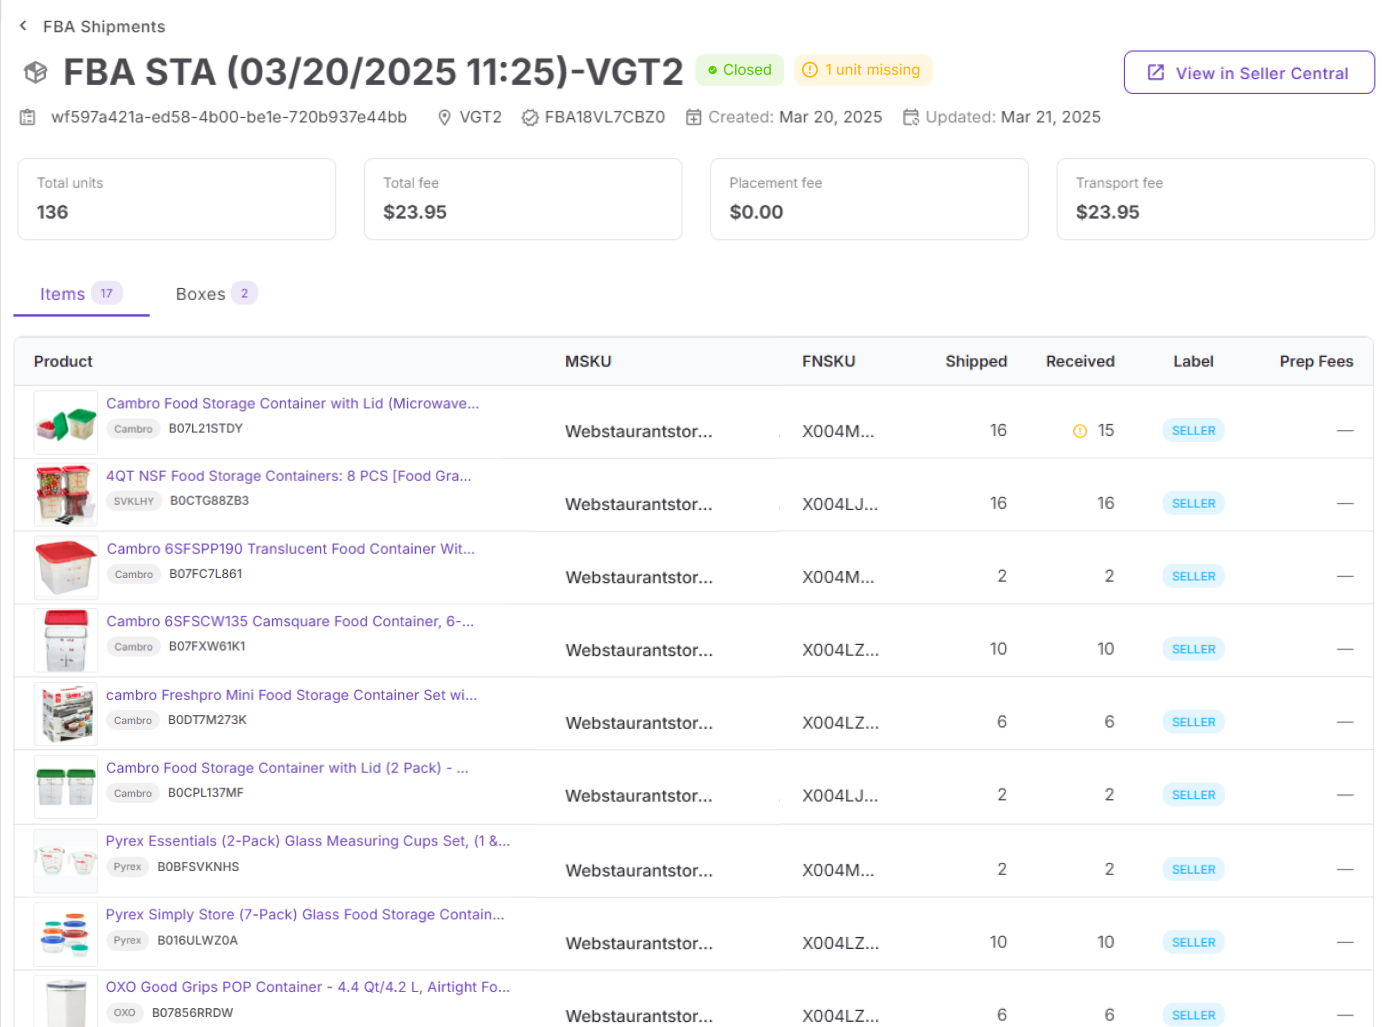Click the SELLER label on the first row
The image size is (1382, 1027).
pyautogui.click(x=1193, y=431)
